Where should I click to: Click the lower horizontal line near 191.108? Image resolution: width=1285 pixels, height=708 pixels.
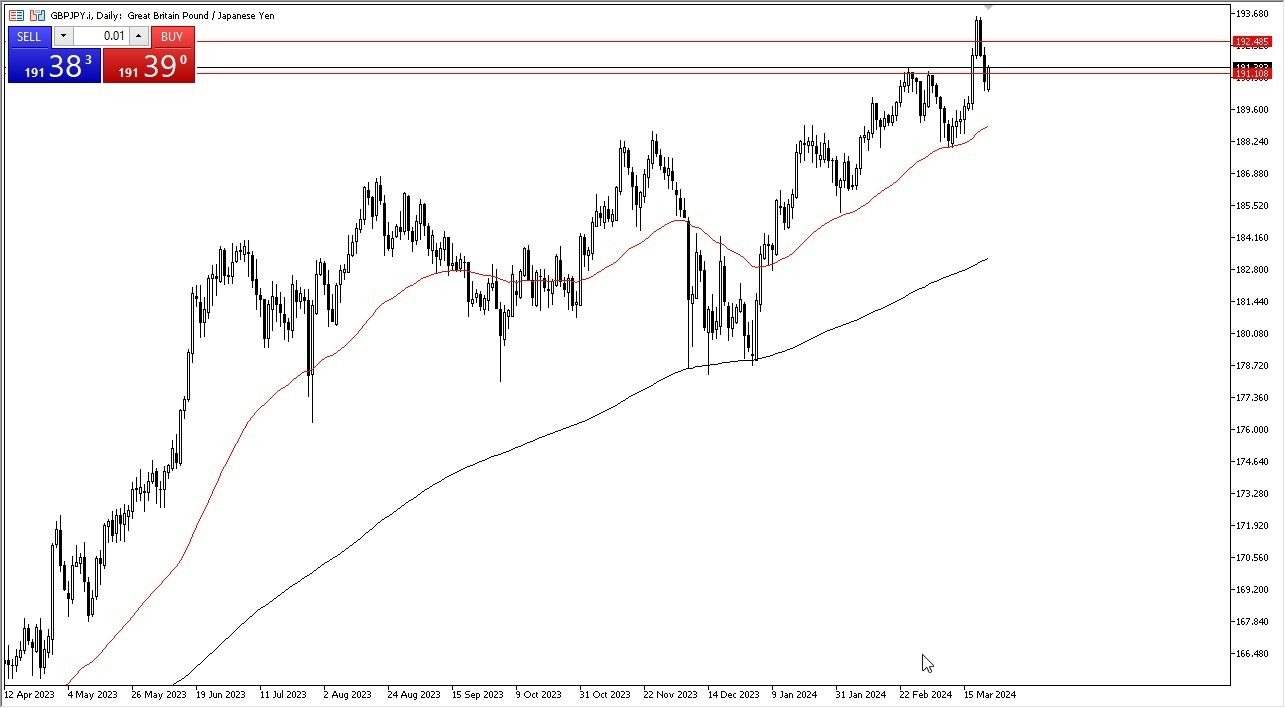tap(600, 74)
